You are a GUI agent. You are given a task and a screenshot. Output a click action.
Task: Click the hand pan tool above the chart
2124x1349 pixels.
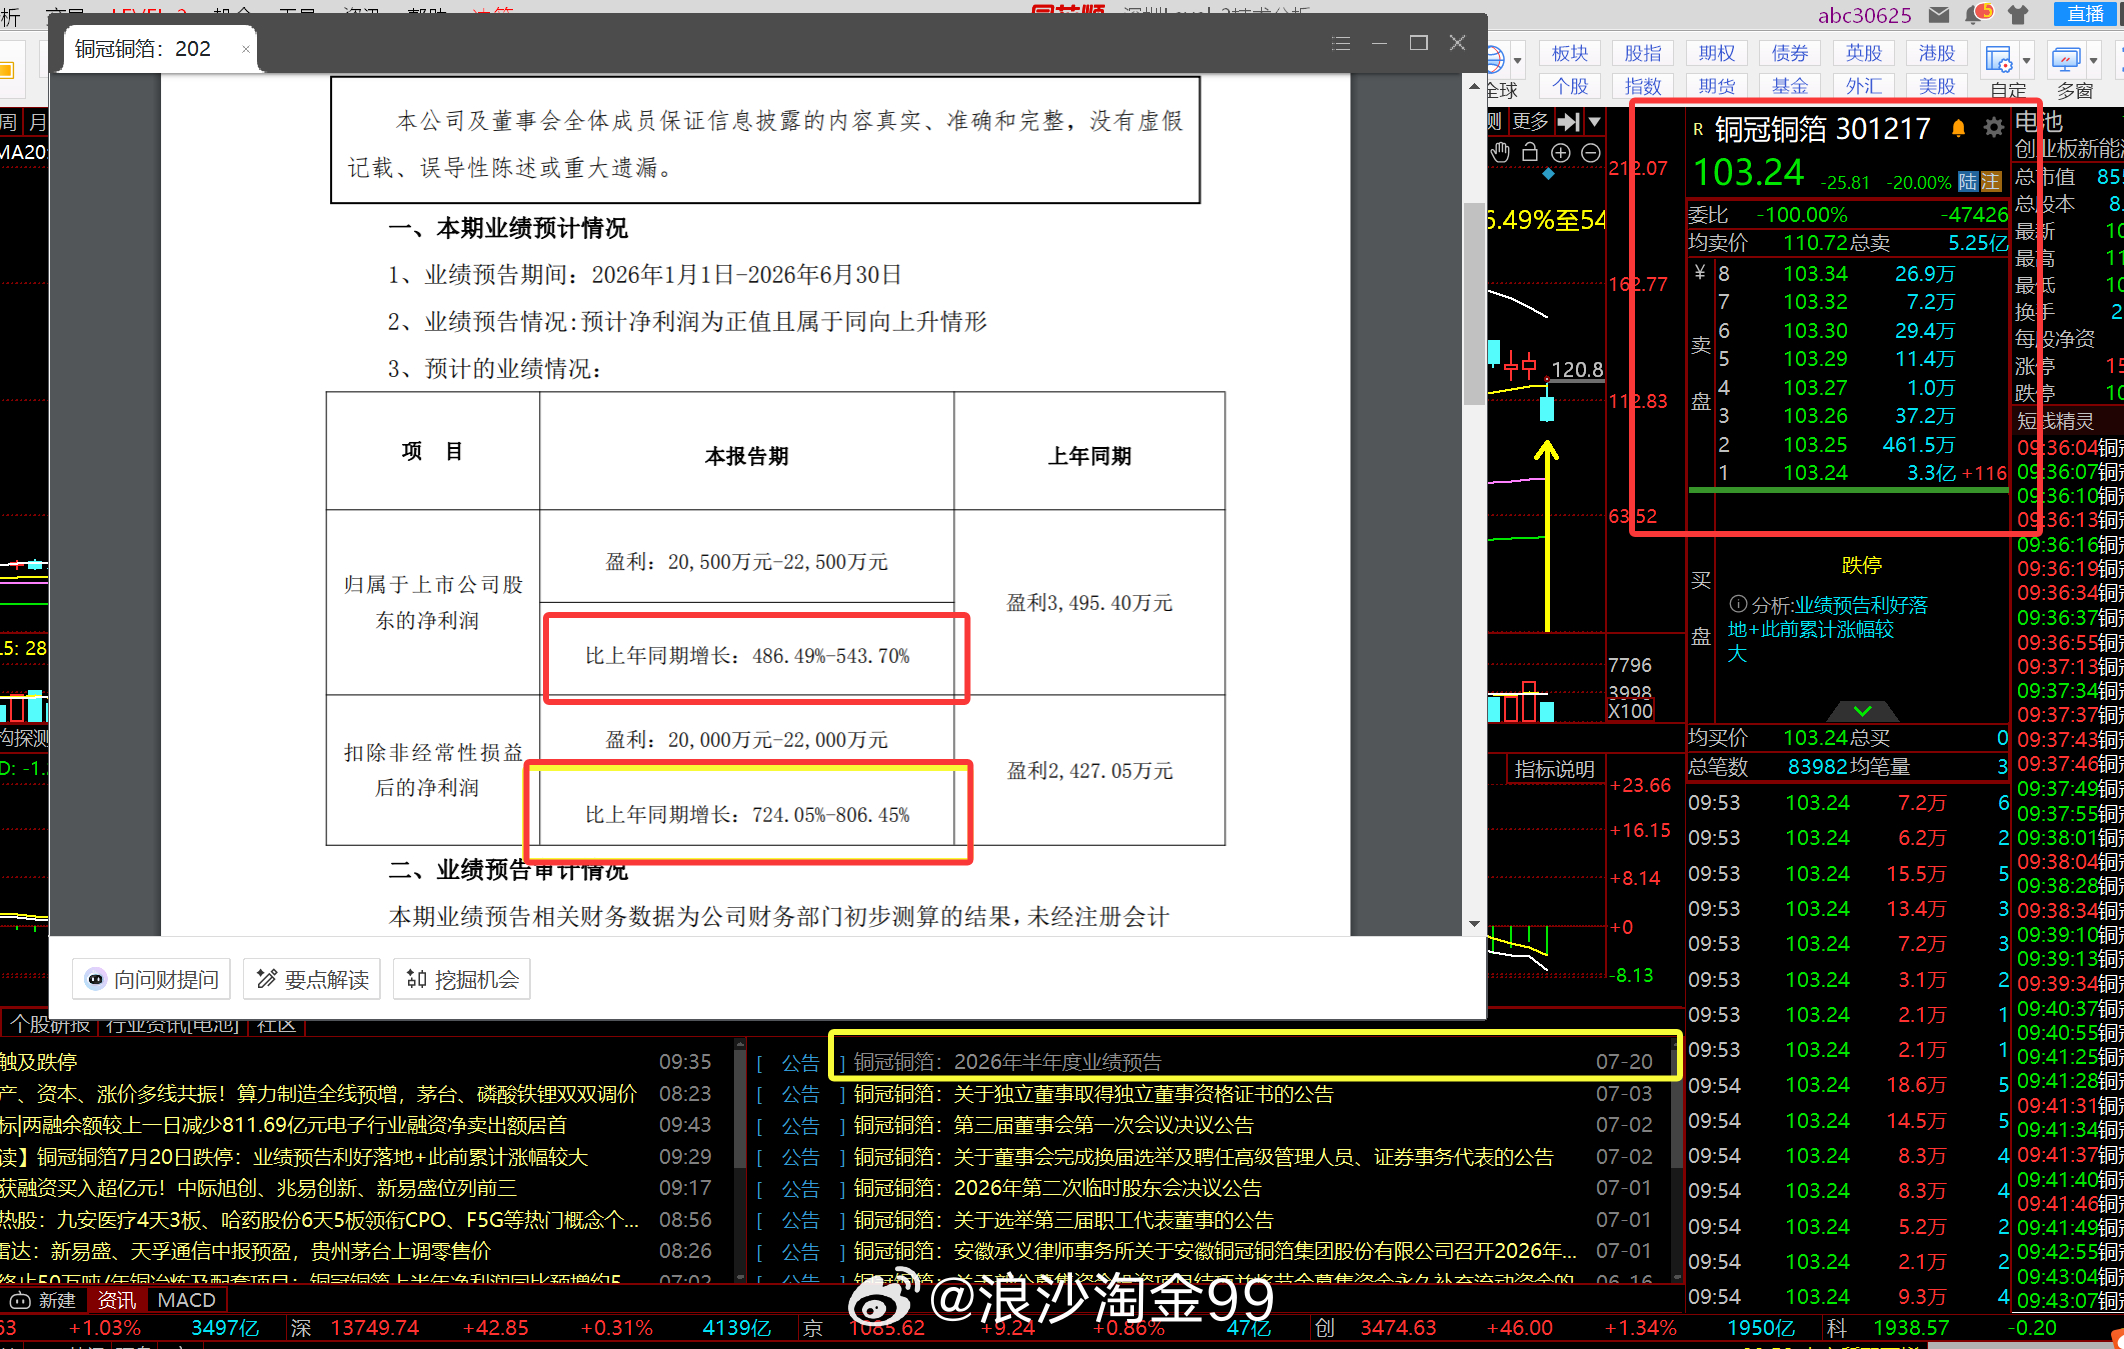(x=1500, y=152)
